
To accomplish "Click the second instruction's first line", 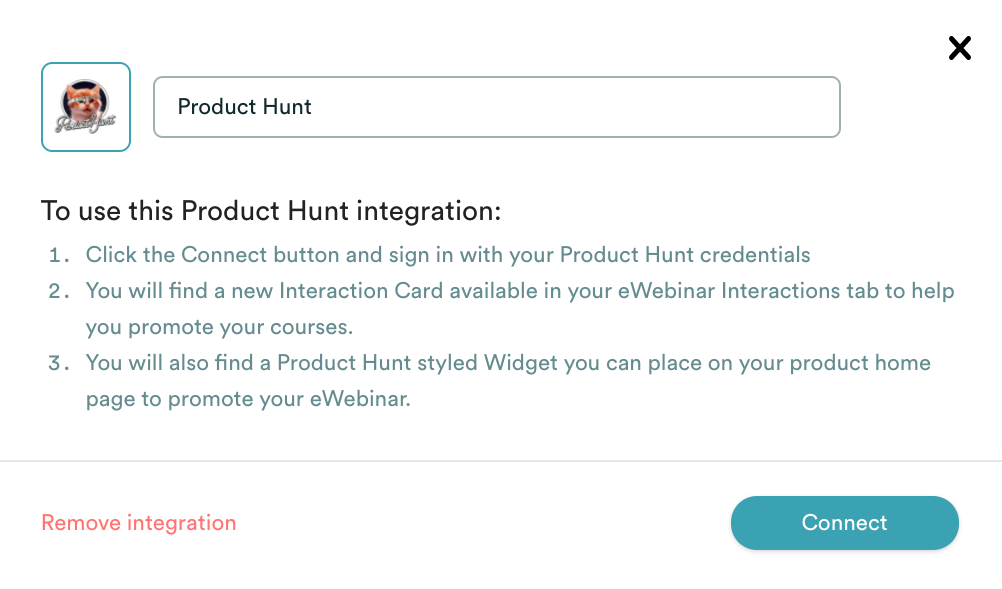I will (520, 291).
